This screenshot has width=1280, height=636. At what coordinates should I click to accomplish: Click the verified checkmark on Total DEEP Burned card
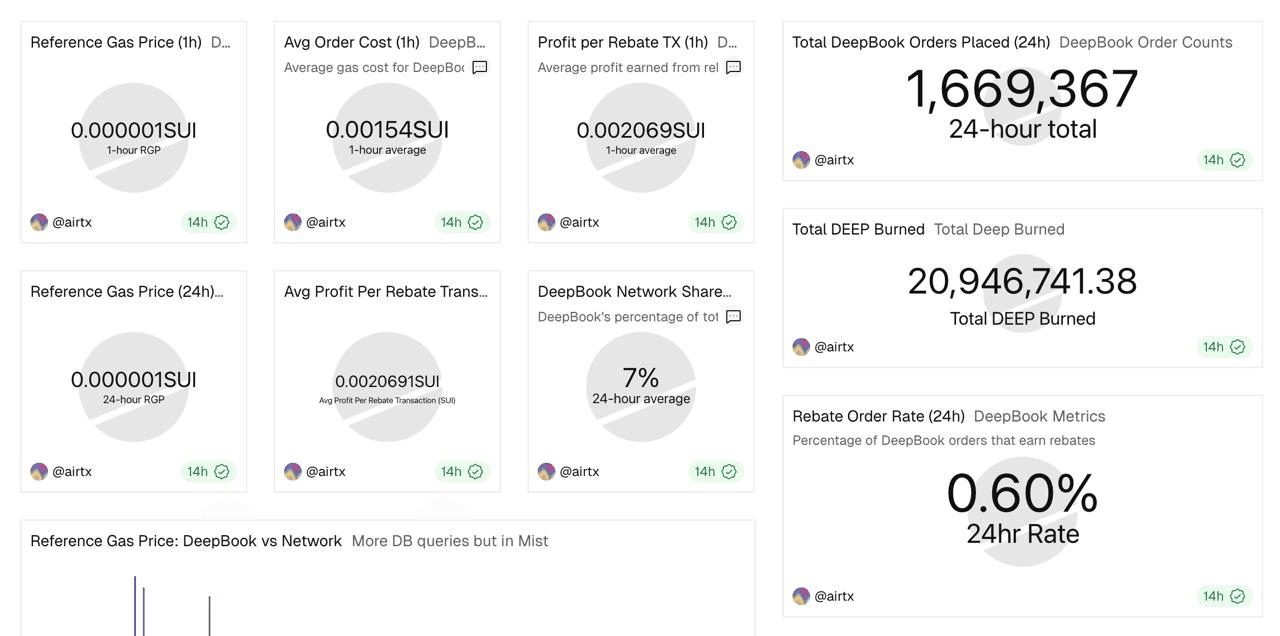[1240, 346]
